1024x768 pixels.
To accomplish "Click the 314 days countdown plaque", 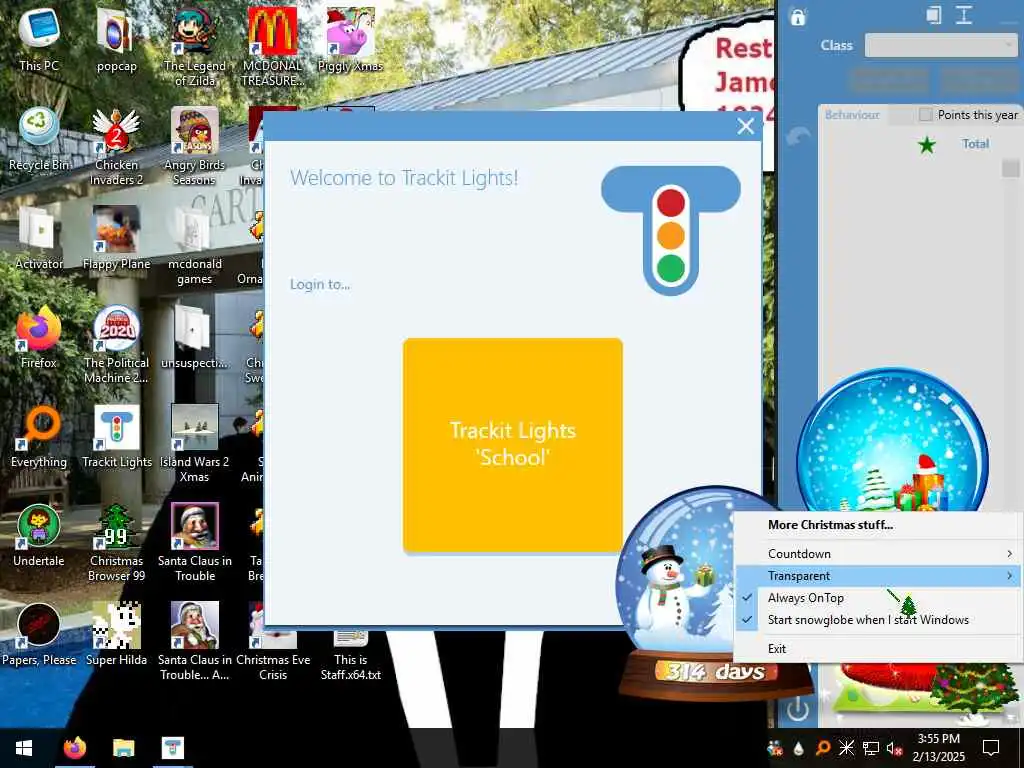I will click(x=714, y=672).
